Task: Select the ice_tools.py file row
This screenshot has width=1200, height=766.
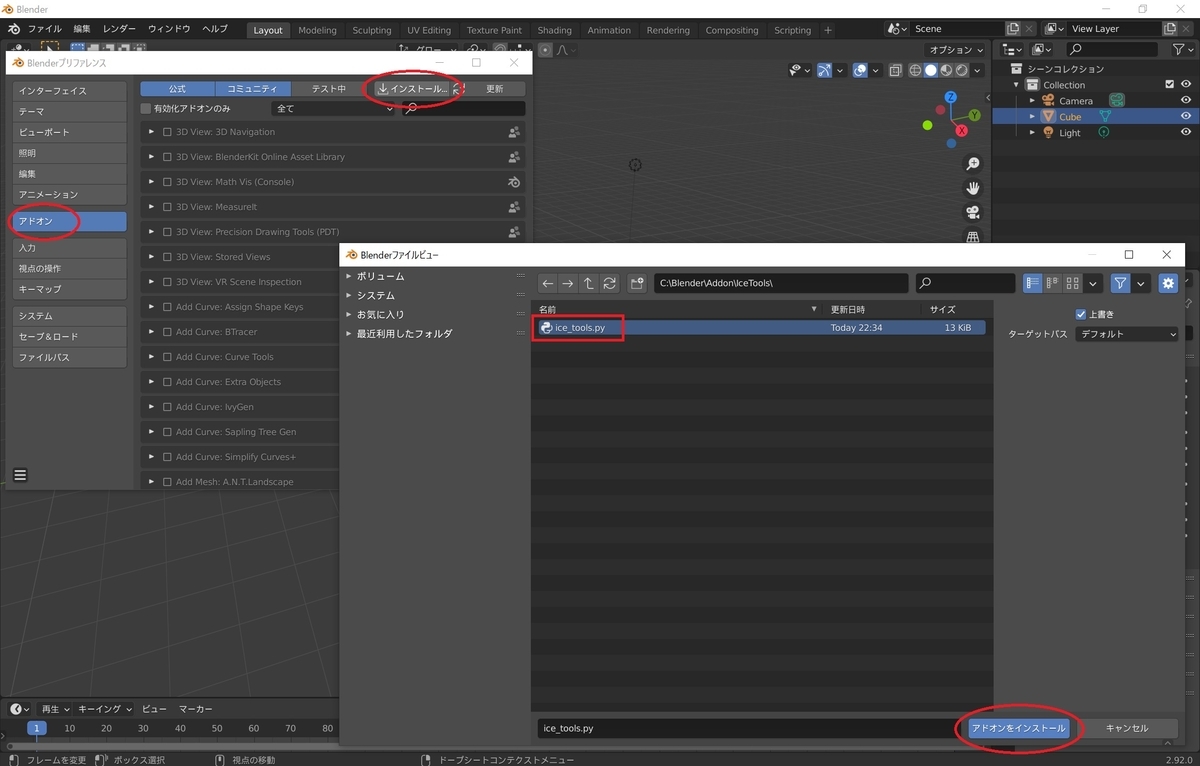Action: point(761,327)
